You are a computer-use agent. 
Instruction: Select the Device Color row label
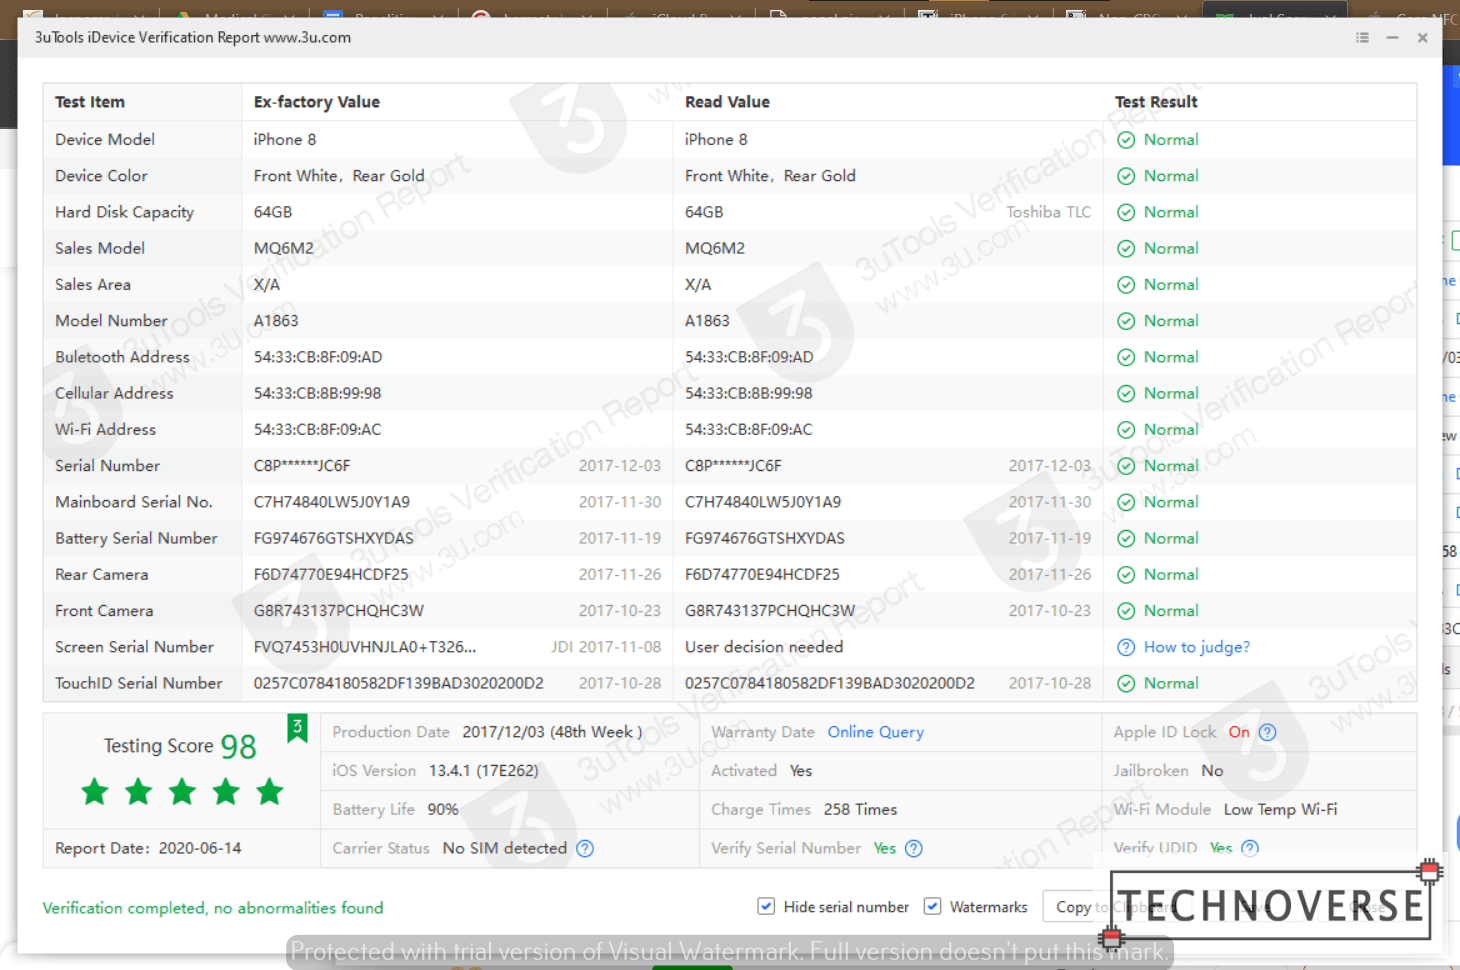coord(101,176)
